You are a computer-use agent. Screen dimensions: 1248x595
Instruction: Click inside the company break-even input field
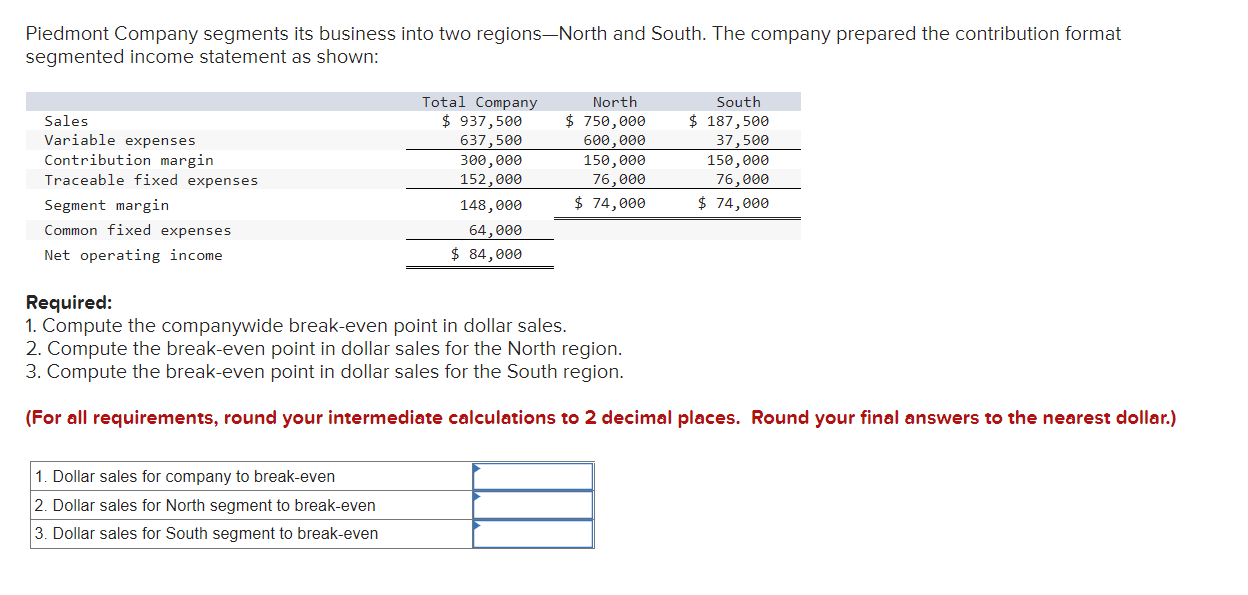533,476
